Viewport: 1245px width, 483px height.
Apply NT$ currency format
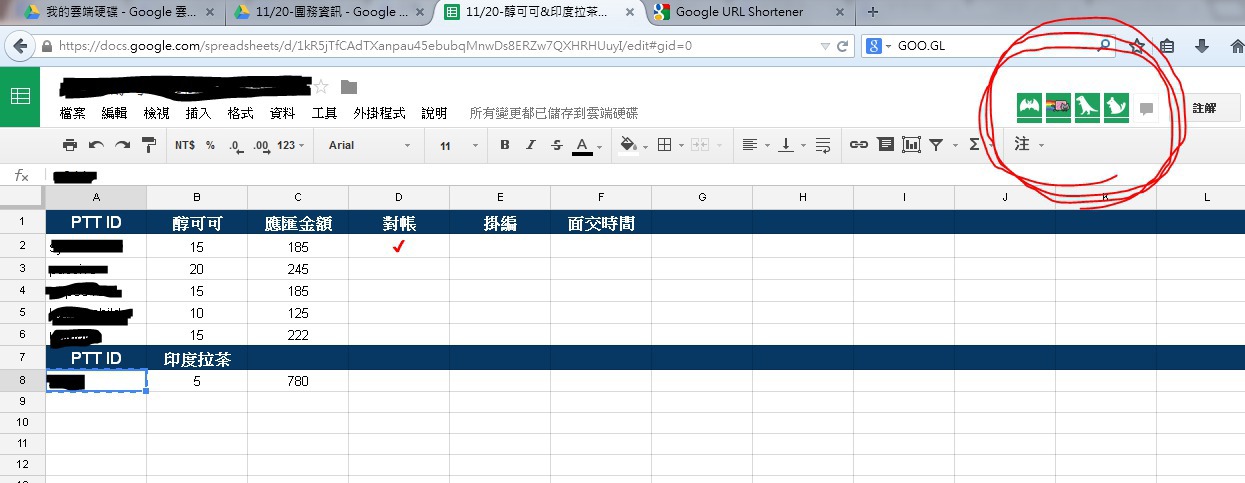185,145
